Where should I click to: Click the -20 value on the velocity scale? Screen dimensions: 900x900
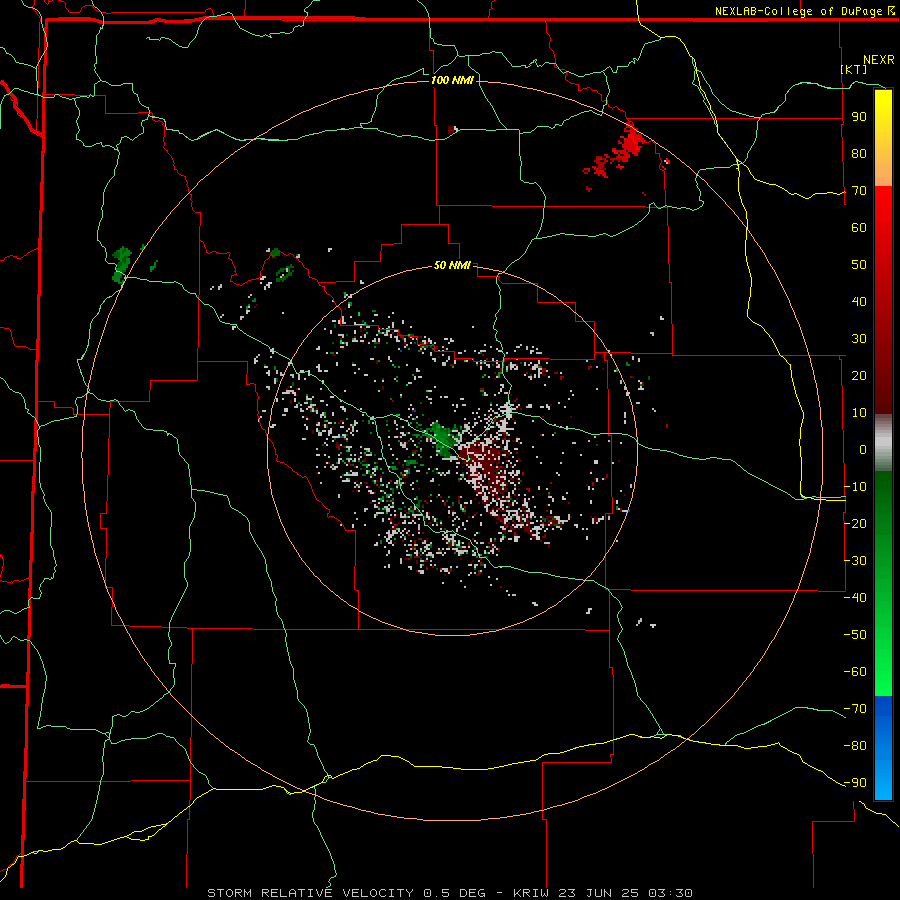(856, 524)
